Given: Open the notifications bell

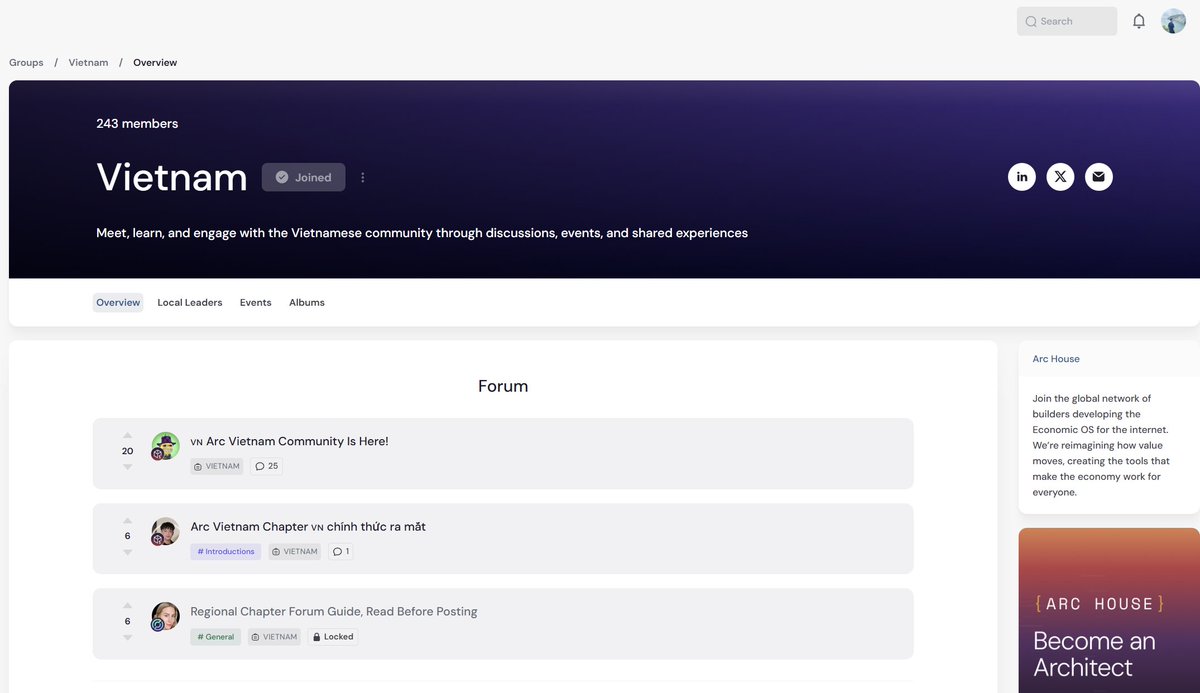Looking at the screenshot, I should [x=1139, y=21].
